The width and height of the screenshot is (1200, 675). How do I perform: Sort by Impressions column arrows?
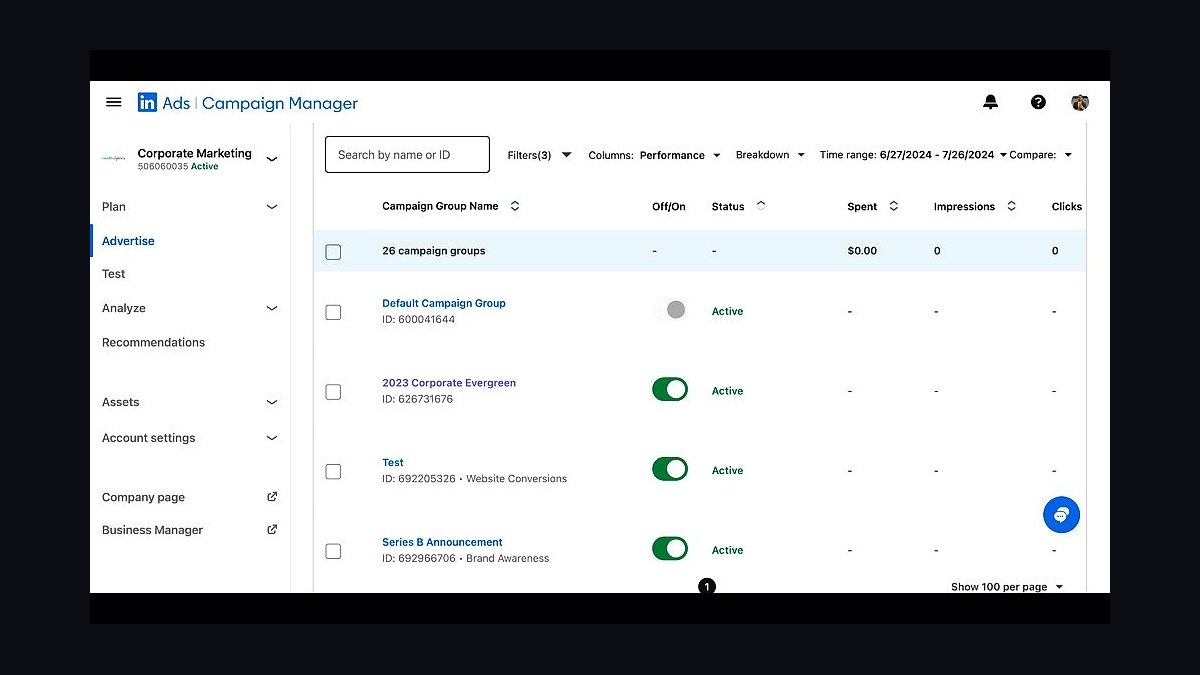pyautogui.click(x=1012, y=206)
